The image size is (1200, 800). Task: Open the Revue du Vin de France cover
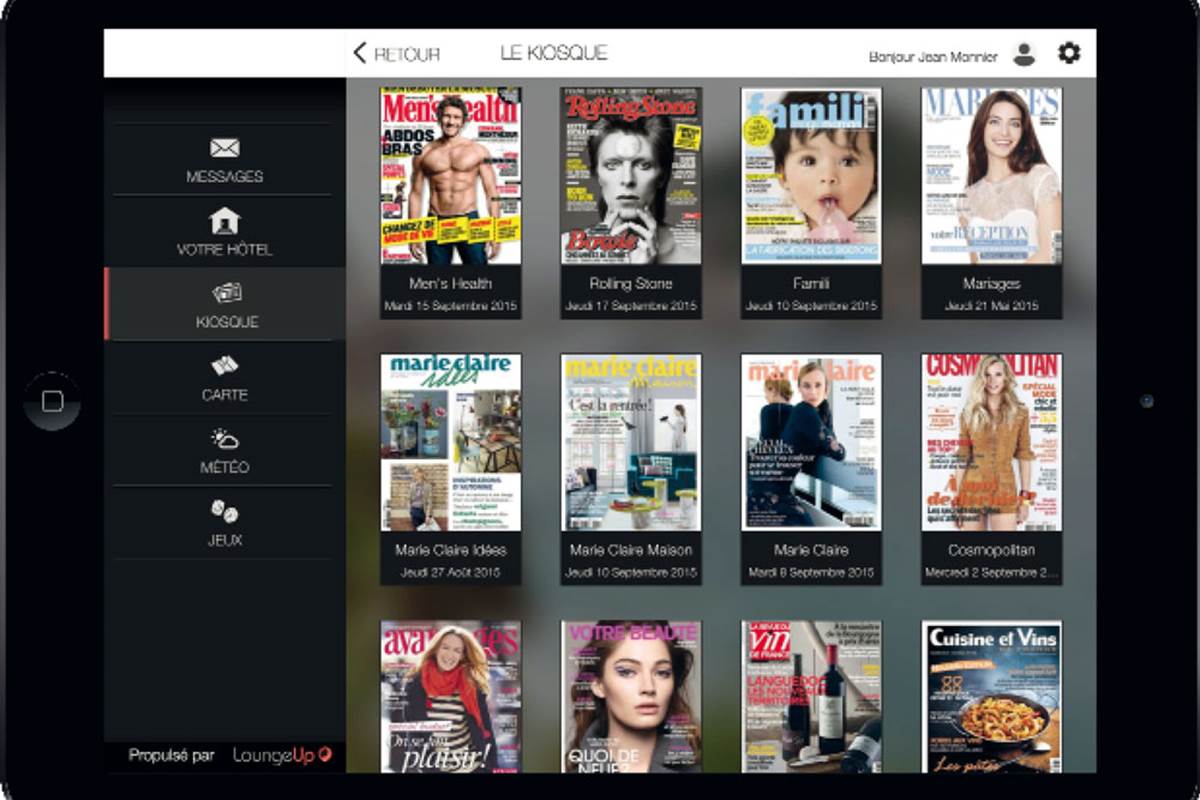(x=811, y=697)
